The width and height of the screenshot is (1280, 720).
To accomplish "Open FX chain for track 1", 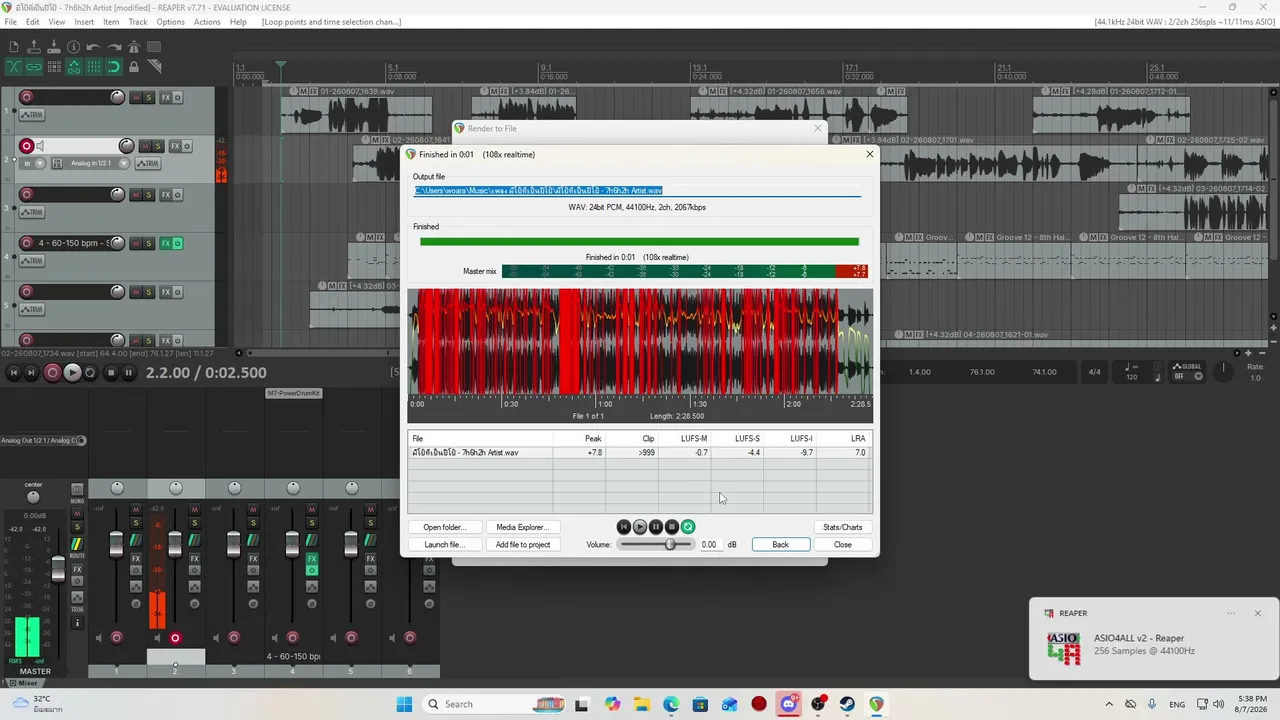I will click(165, 97).
